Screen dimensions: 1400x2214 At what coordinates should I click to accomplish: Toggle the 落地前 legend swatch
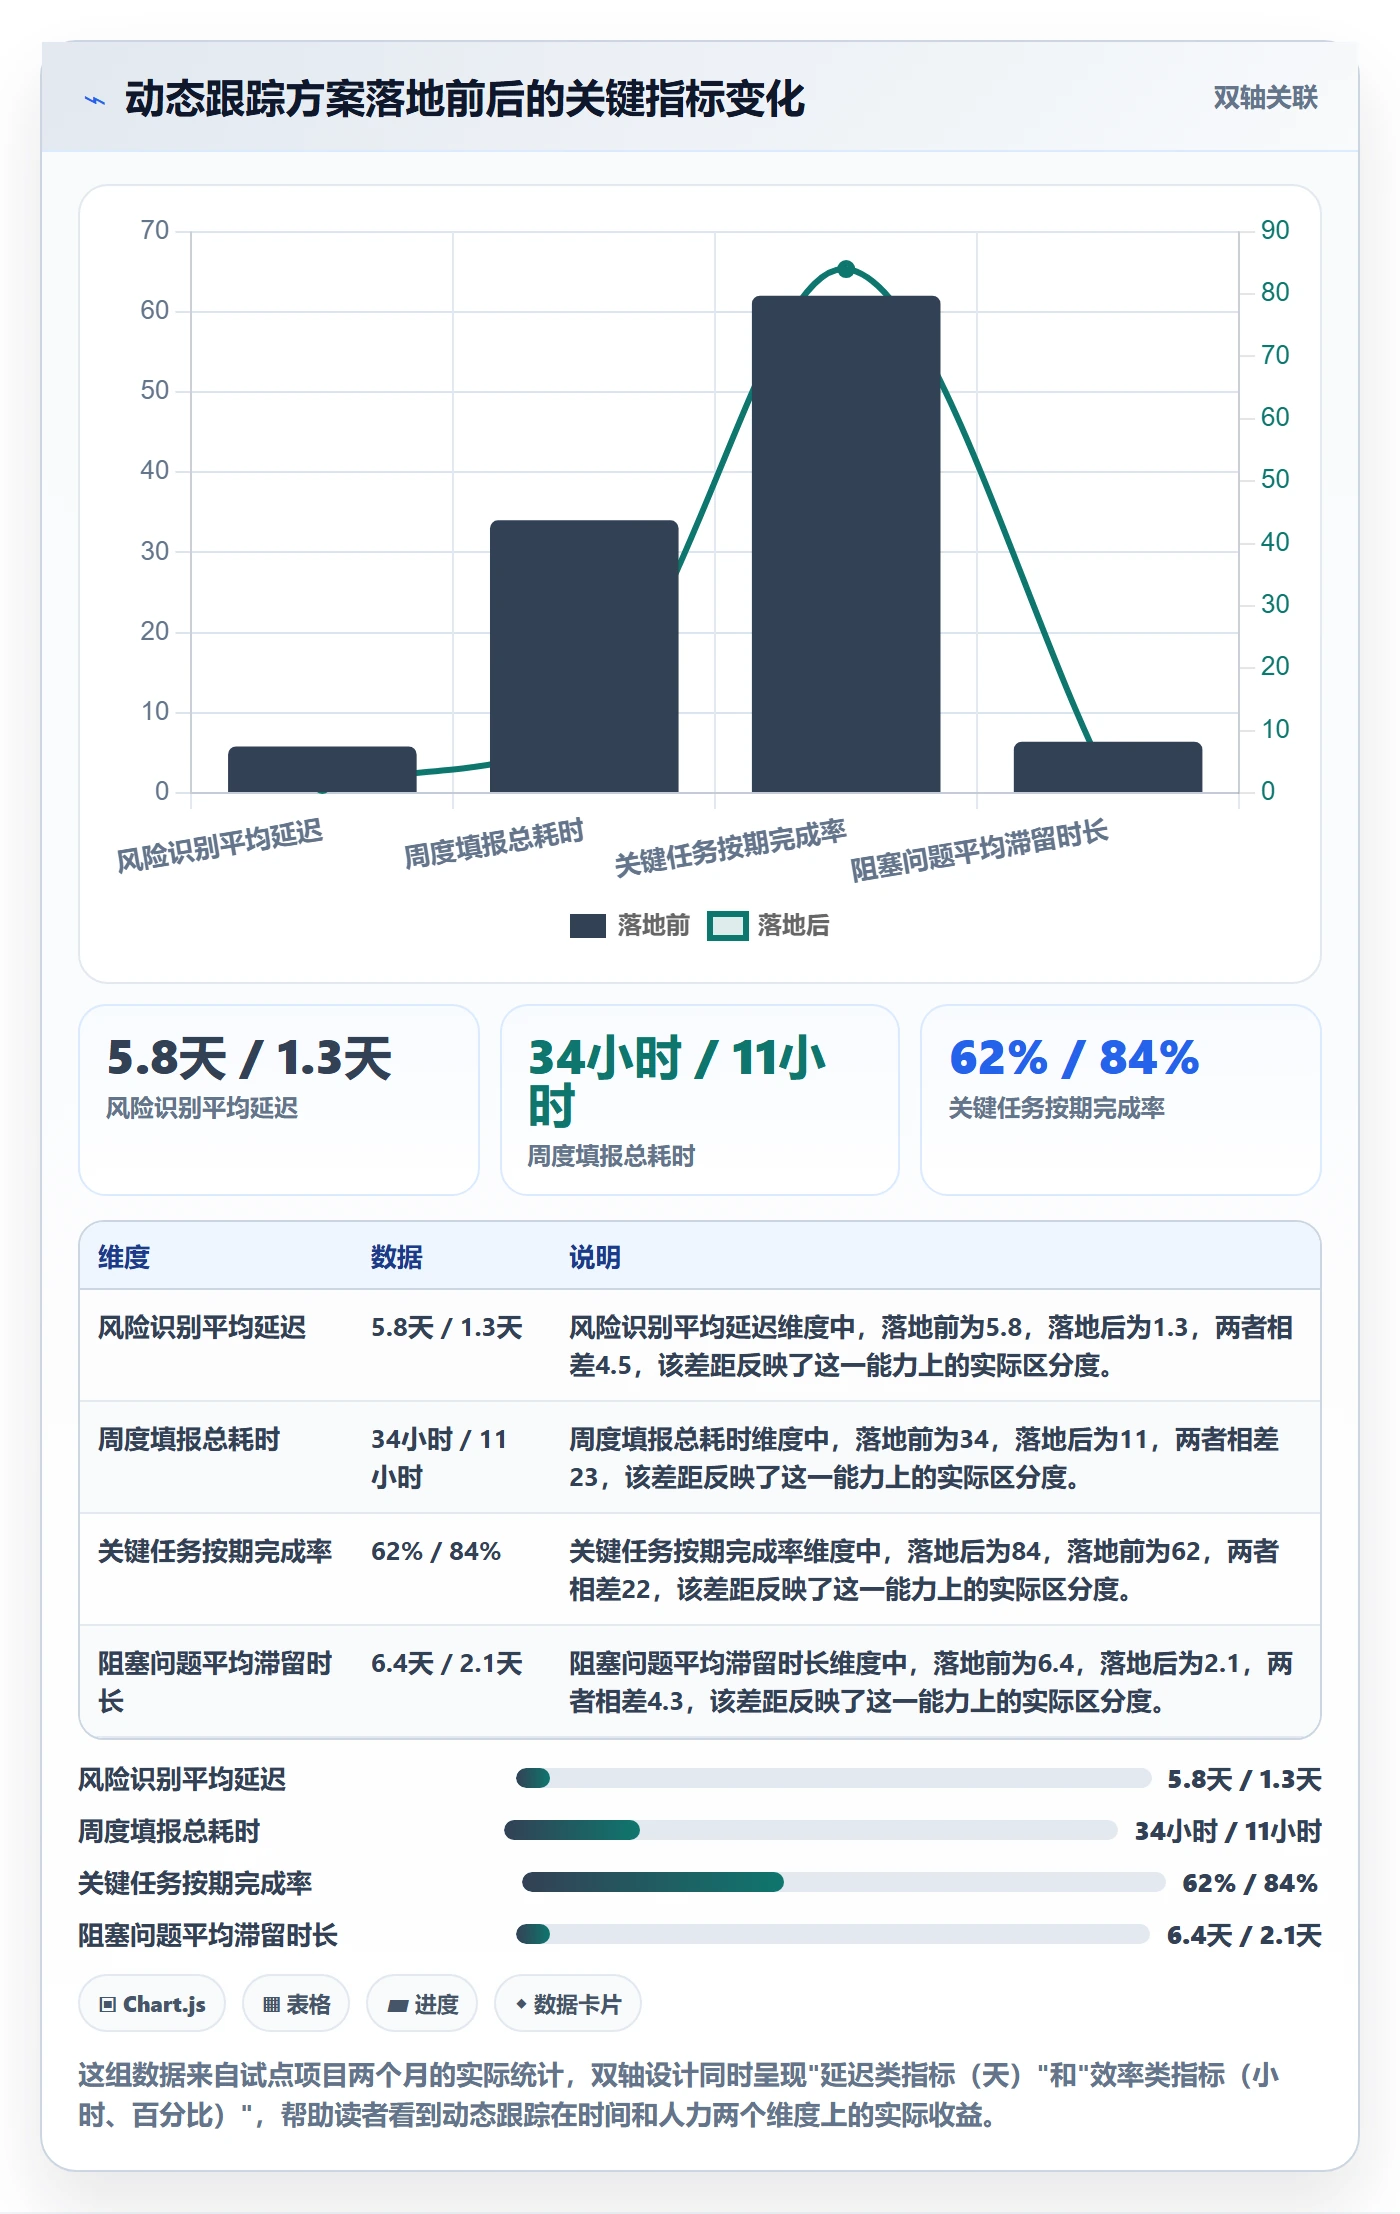588,926
